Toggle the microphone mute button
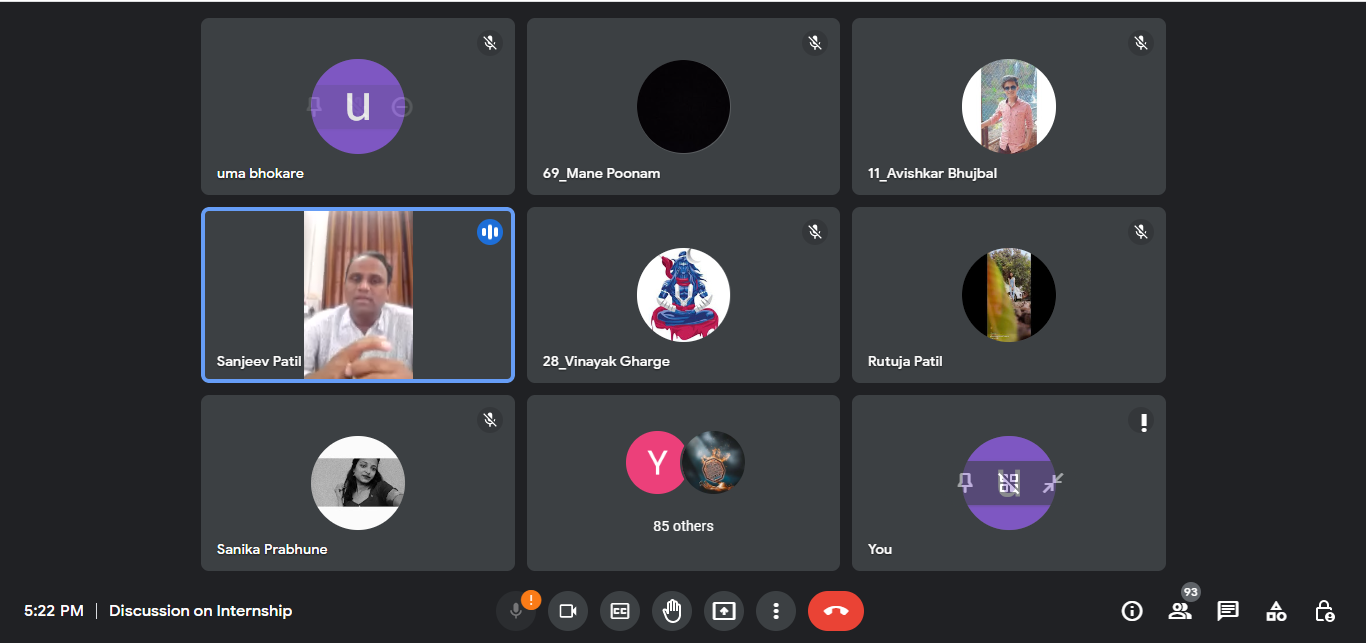This screenshot has width=1366, height=643. tap(516, 611)
